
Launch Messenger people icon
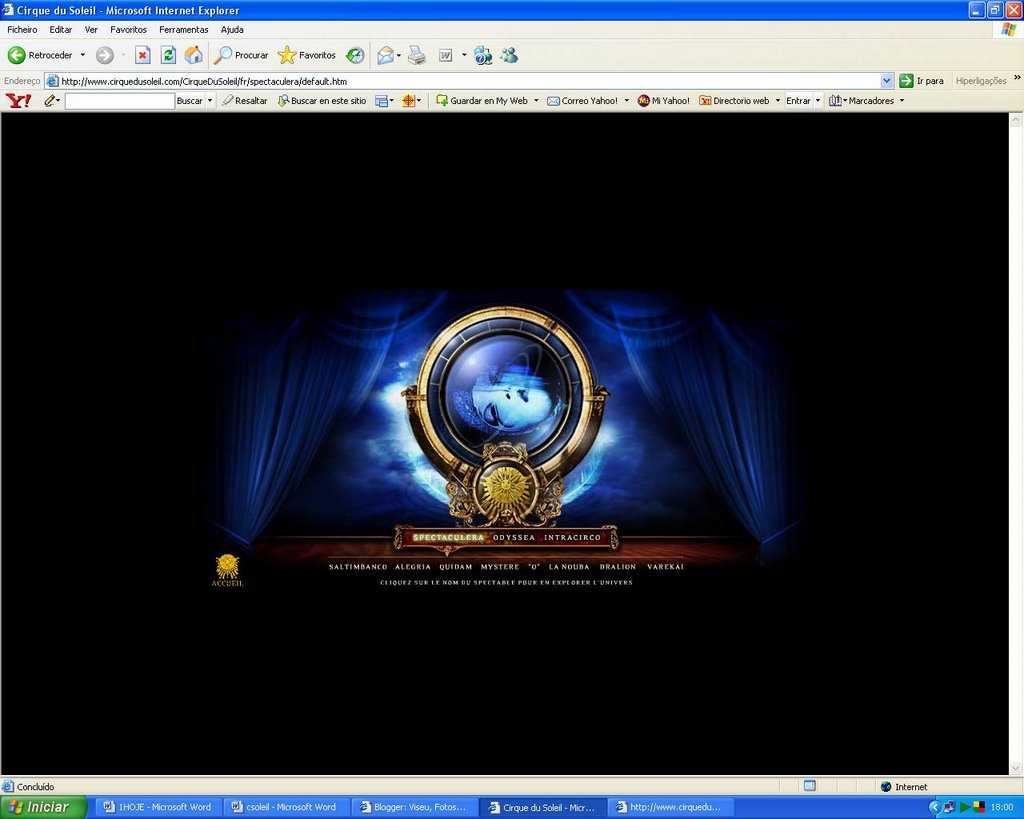pos(509,56)
